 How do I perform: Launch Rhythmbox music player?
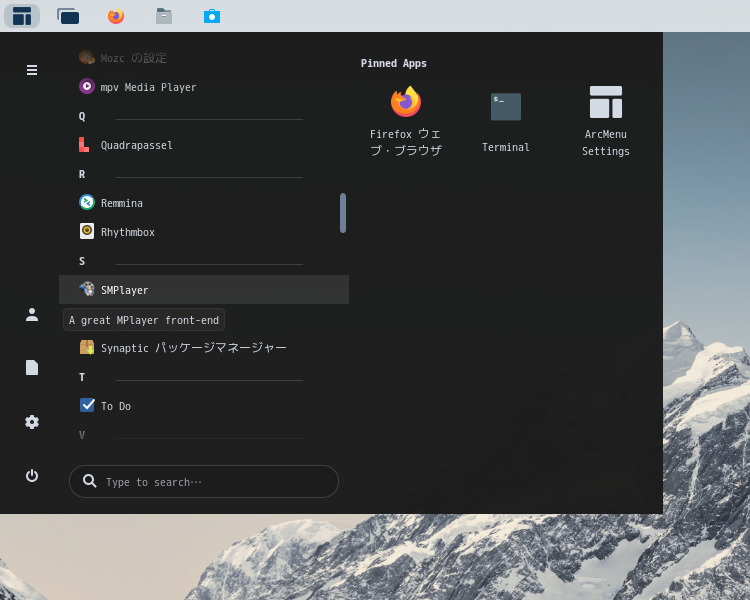tap(204, 232)
